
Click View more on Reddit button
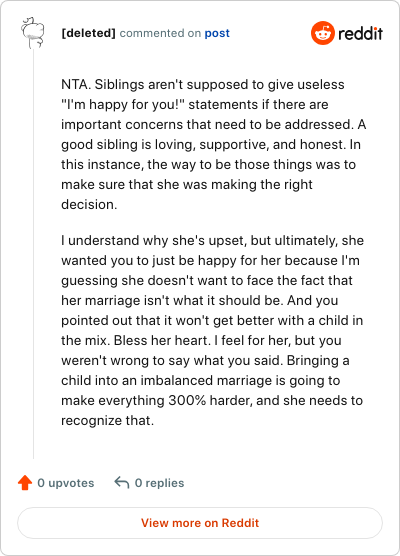point(200,523)
